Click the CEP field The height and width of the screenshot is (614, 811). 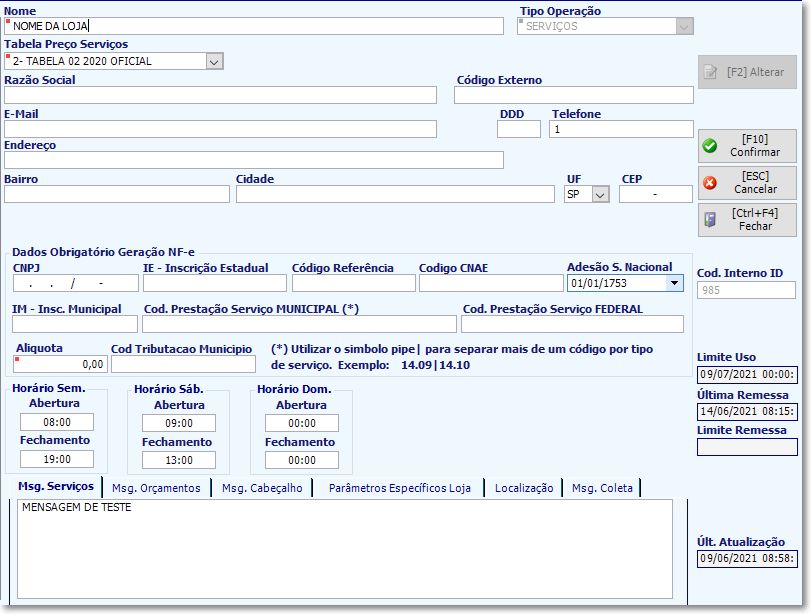click(656, 194)
